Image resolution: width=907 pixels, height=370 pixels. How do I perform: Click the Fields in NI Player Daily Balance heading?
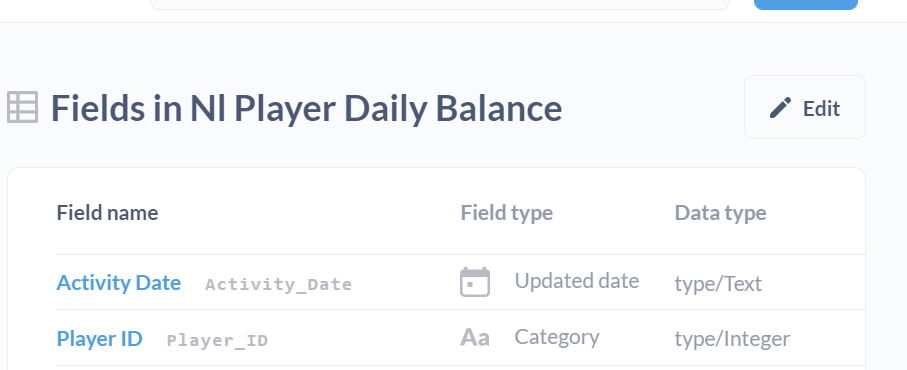(307, 108)
